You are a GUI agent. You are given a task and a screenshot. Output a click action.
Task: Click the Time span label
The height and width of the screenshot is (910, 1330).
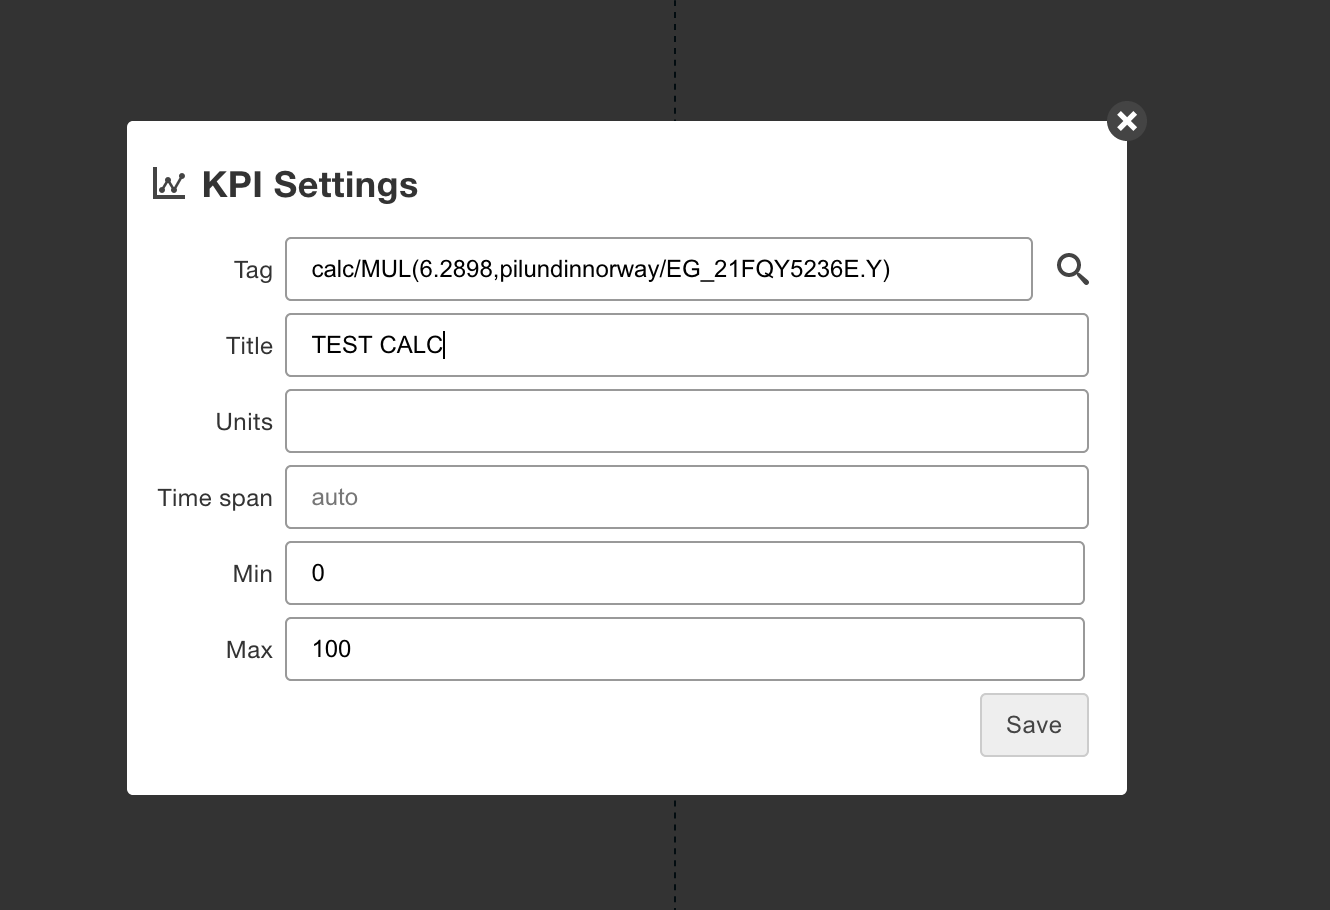(x=215, y=498)
